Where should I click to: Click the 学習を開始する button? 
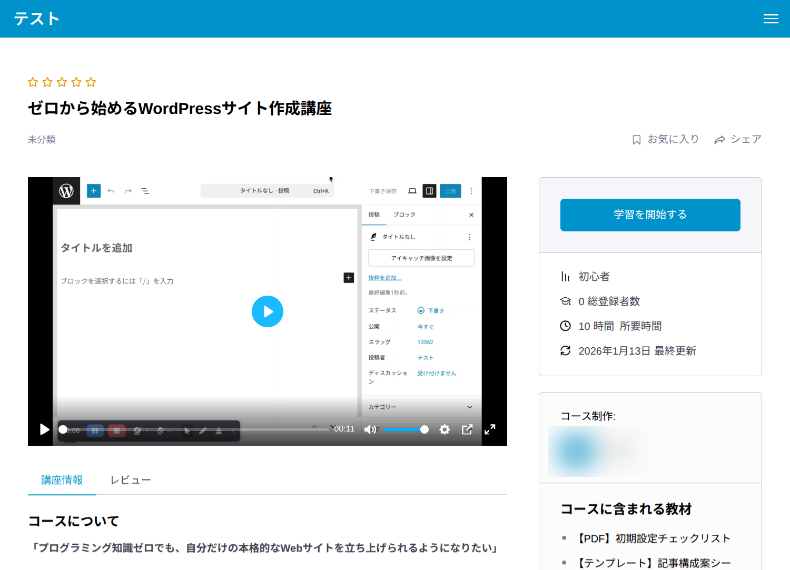point(650,215)
